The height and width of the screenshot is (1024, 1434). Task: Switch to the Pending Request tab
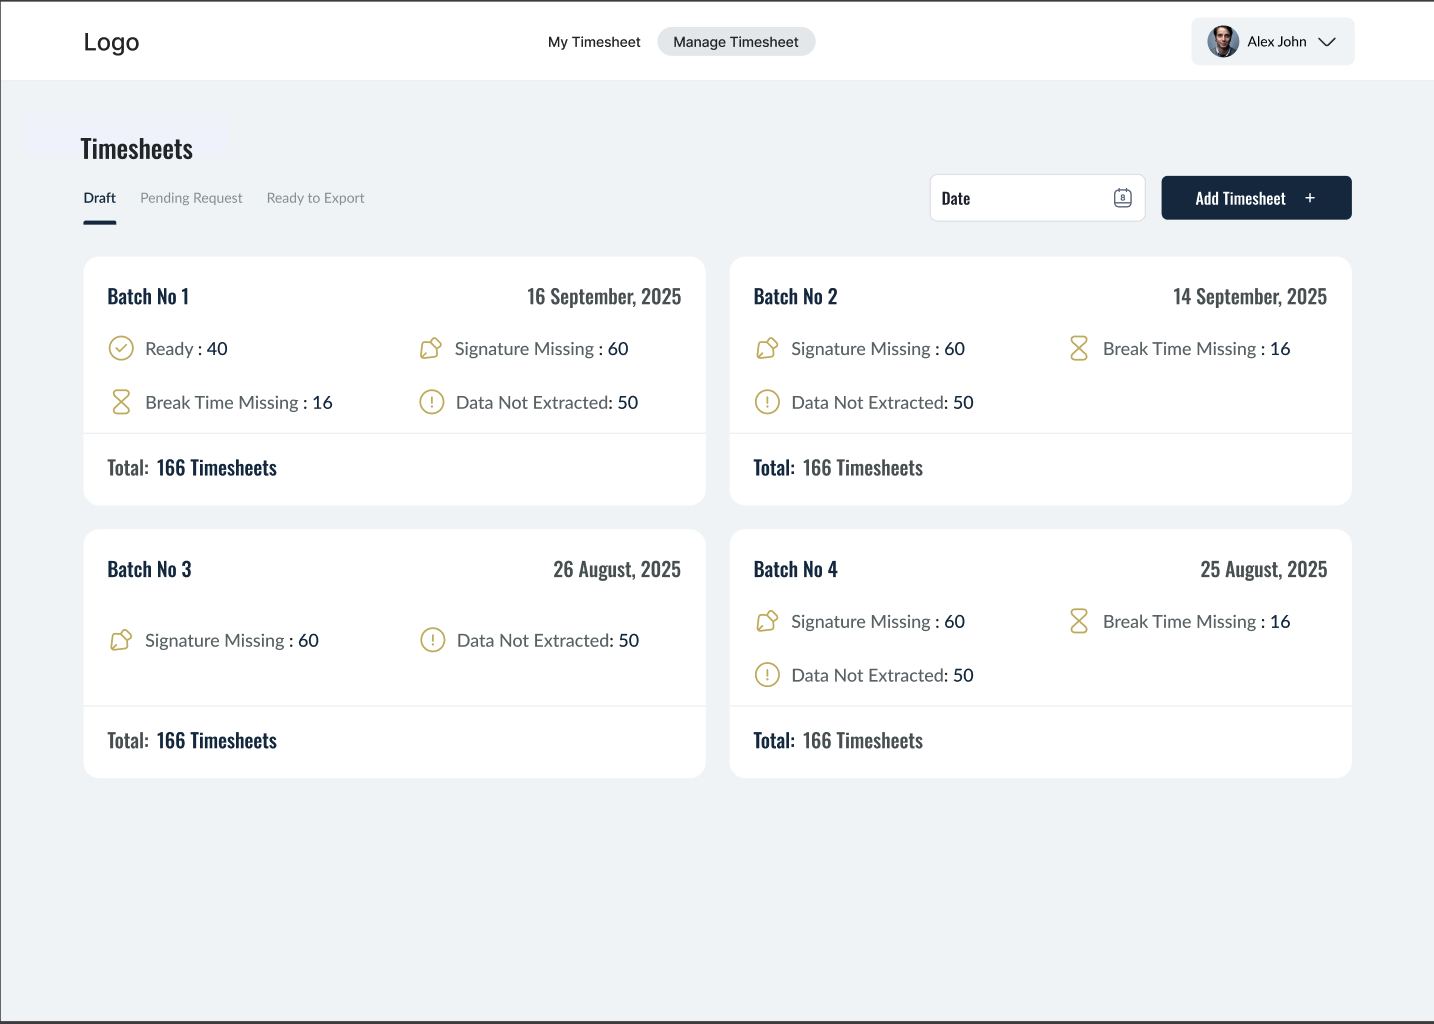click(191, 197)
